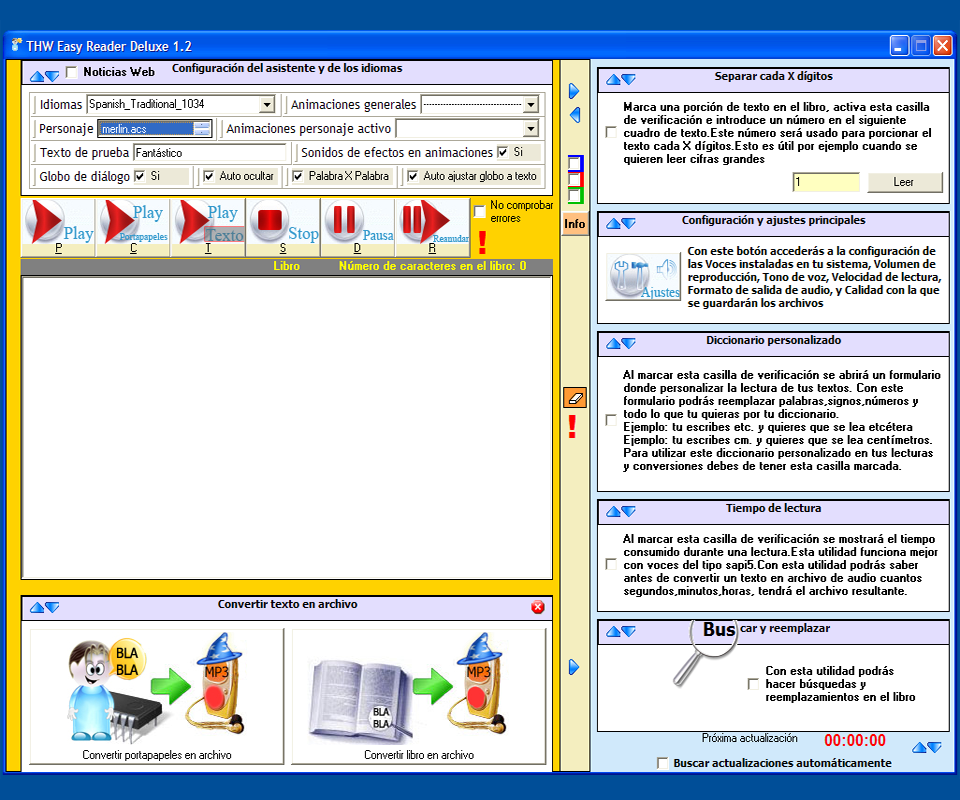
Task: Click the Play Texto button
Action: tap(208, 227)
